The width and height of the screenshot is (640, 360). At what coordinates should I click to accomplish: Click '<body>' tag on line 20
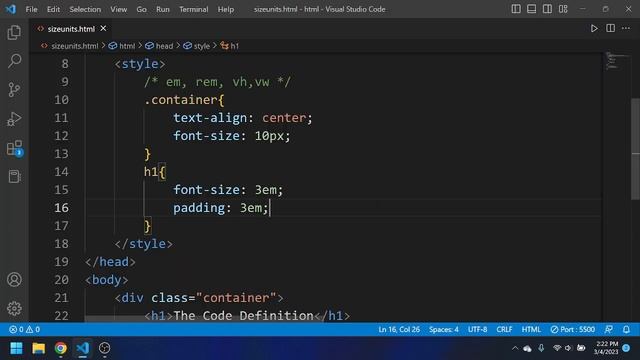click(107, 280)
